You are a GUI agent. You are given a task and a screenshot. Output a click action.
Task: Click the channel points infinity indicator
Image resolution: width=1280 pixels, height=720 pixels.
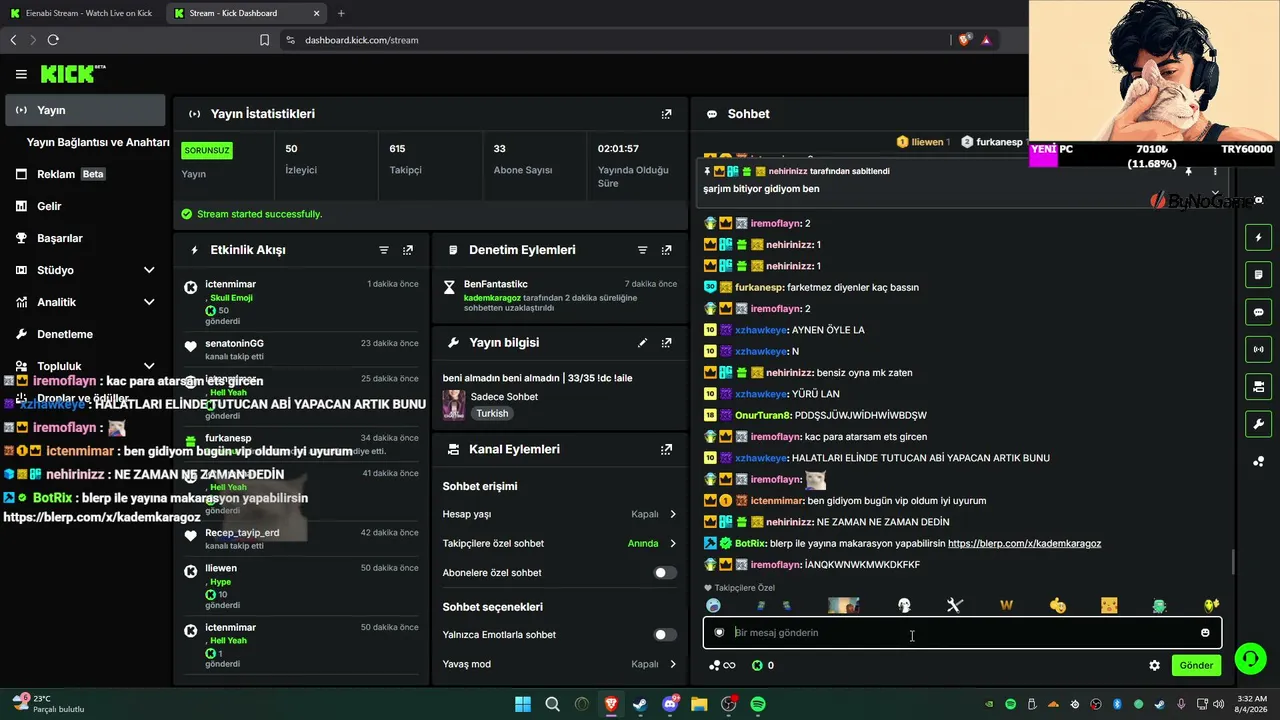click(x=722, y=665)
